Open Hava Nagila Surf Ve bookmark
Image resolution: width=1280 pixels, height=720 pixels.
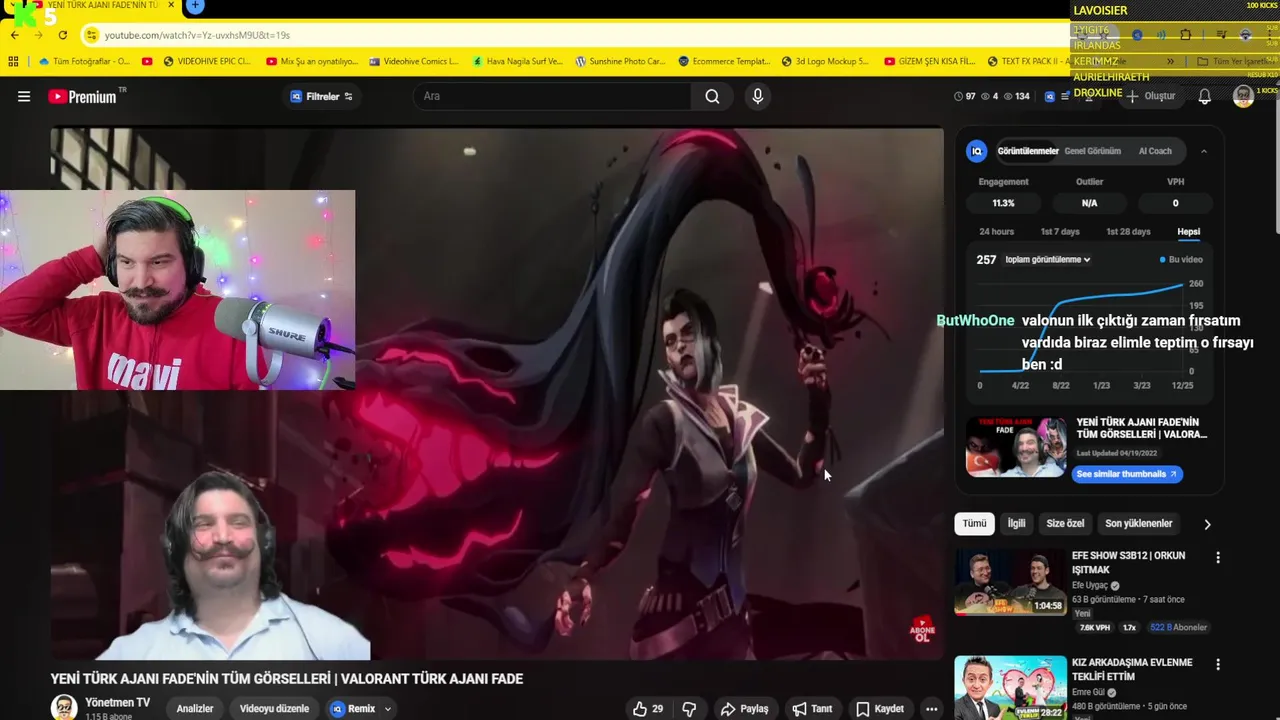coord(517,61)
